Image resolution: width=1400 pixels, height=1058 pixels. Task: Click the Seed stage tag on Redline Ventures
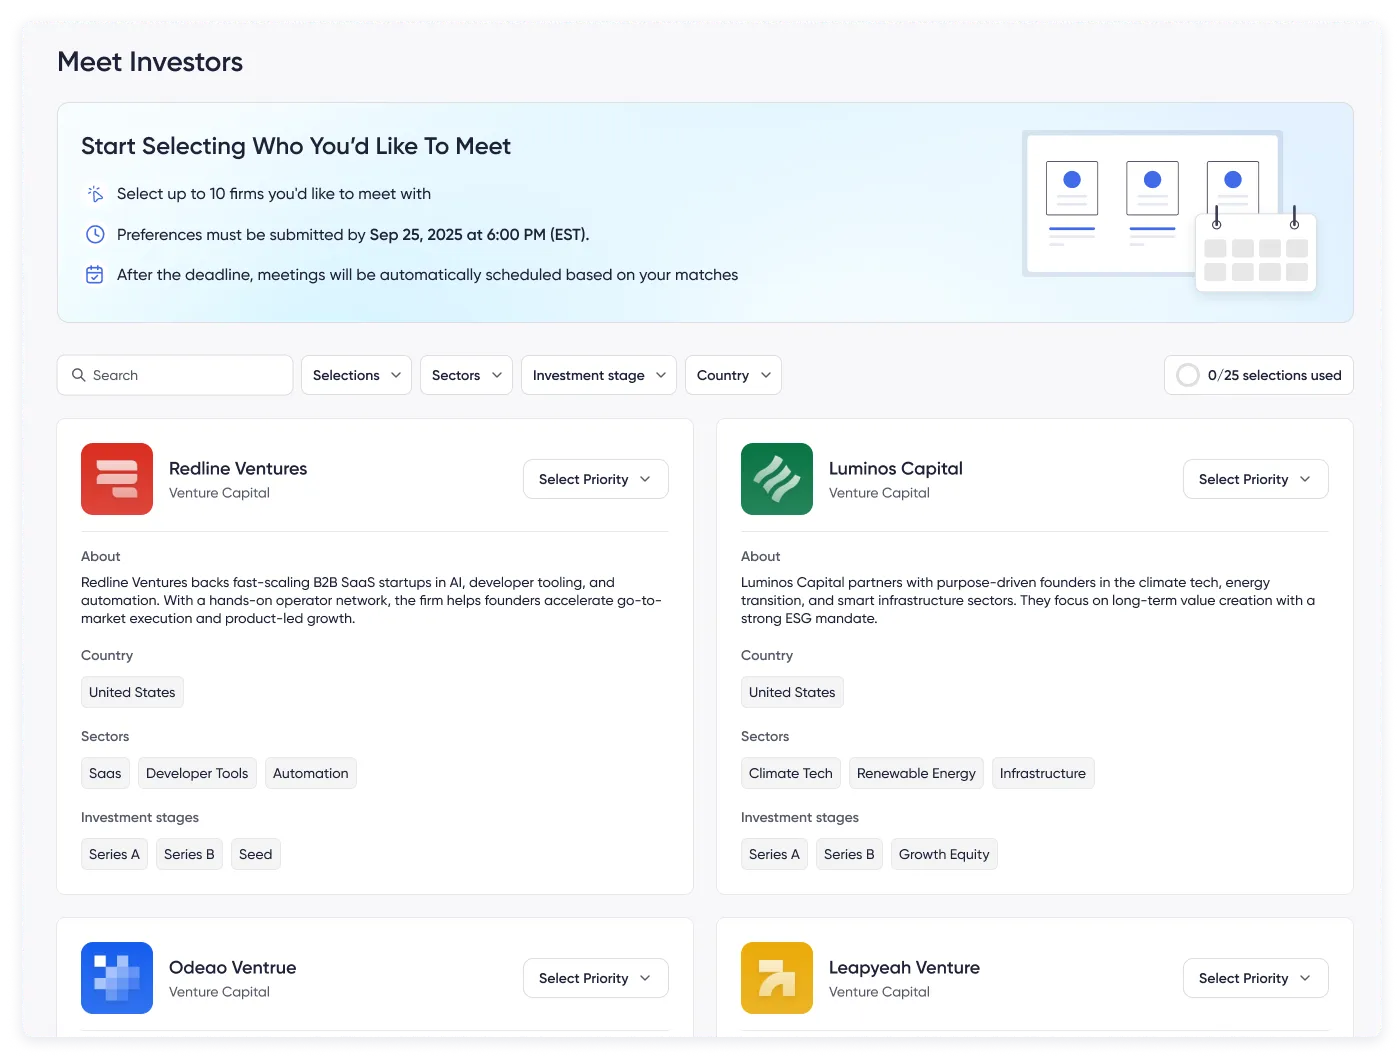[255, 854]
